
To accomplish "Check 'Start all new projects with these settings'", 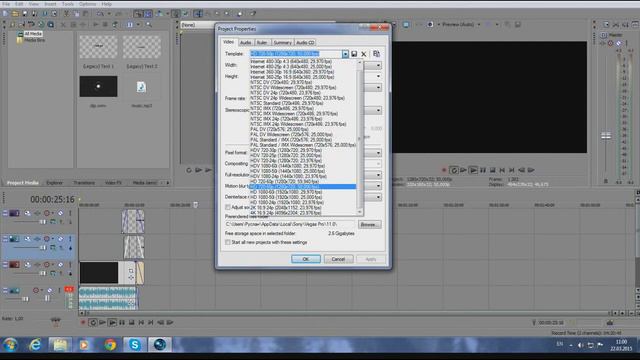I will (x=228, y=242).
